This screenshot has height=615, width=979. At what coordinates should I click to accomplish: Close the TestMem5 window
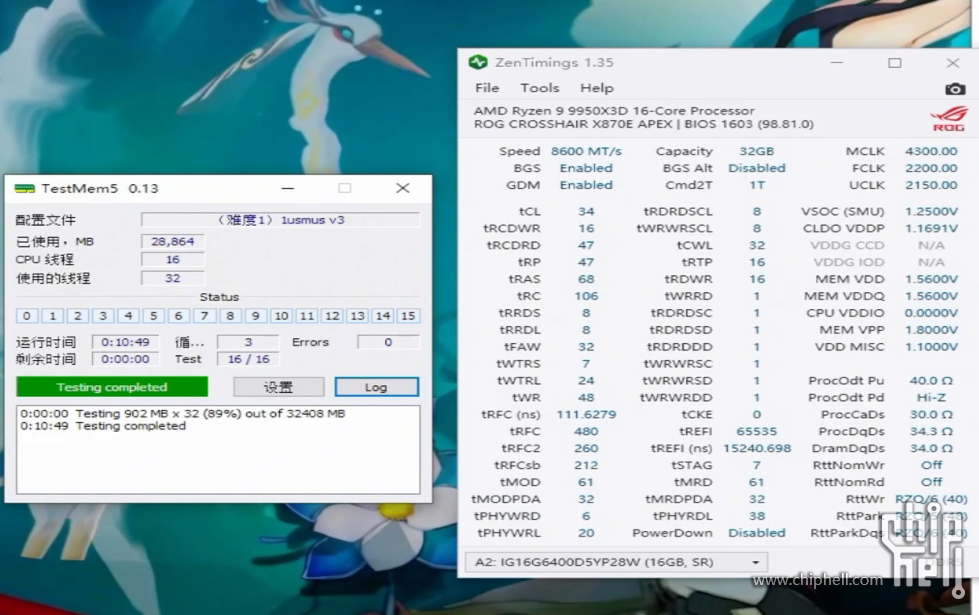[403, 188]
